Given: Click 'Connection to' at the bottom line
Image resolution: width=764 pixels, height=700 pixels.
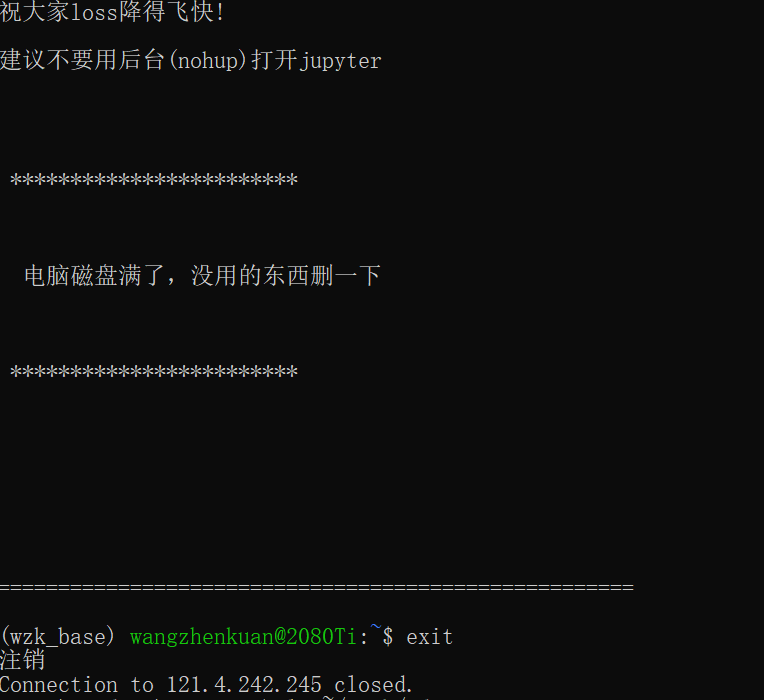Looking at the screenshot, I should (77, 685).
